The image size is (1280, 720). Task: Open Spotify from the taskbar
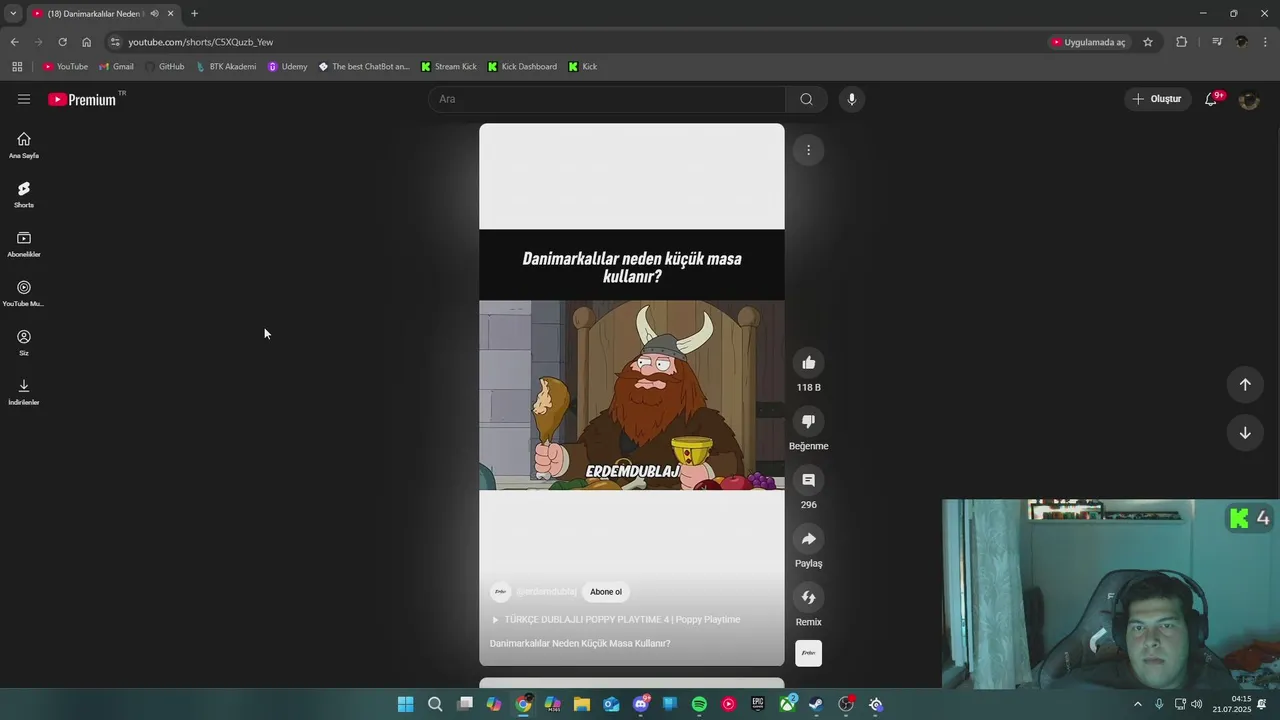click(x=699, y=704)
